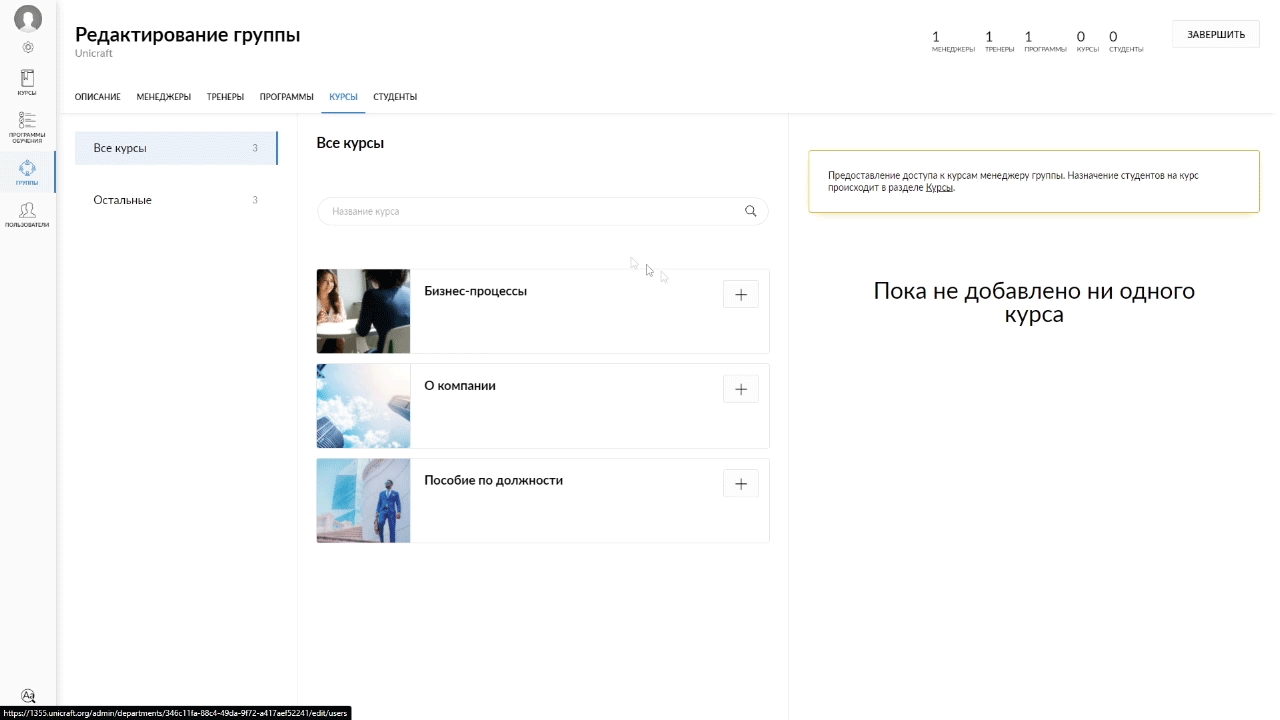Image resolution: width=1280 pixels, height=720 pixels.
Task: Open the user profile avatar
Action: click(28, 18)
